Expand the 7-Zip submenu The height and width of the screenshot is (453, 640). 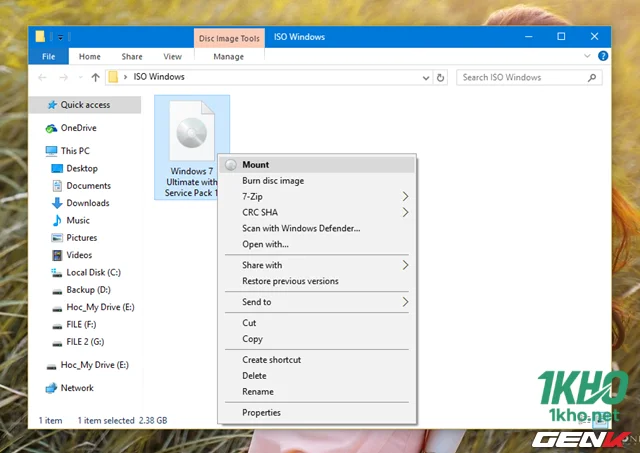[x=405, y=196]
